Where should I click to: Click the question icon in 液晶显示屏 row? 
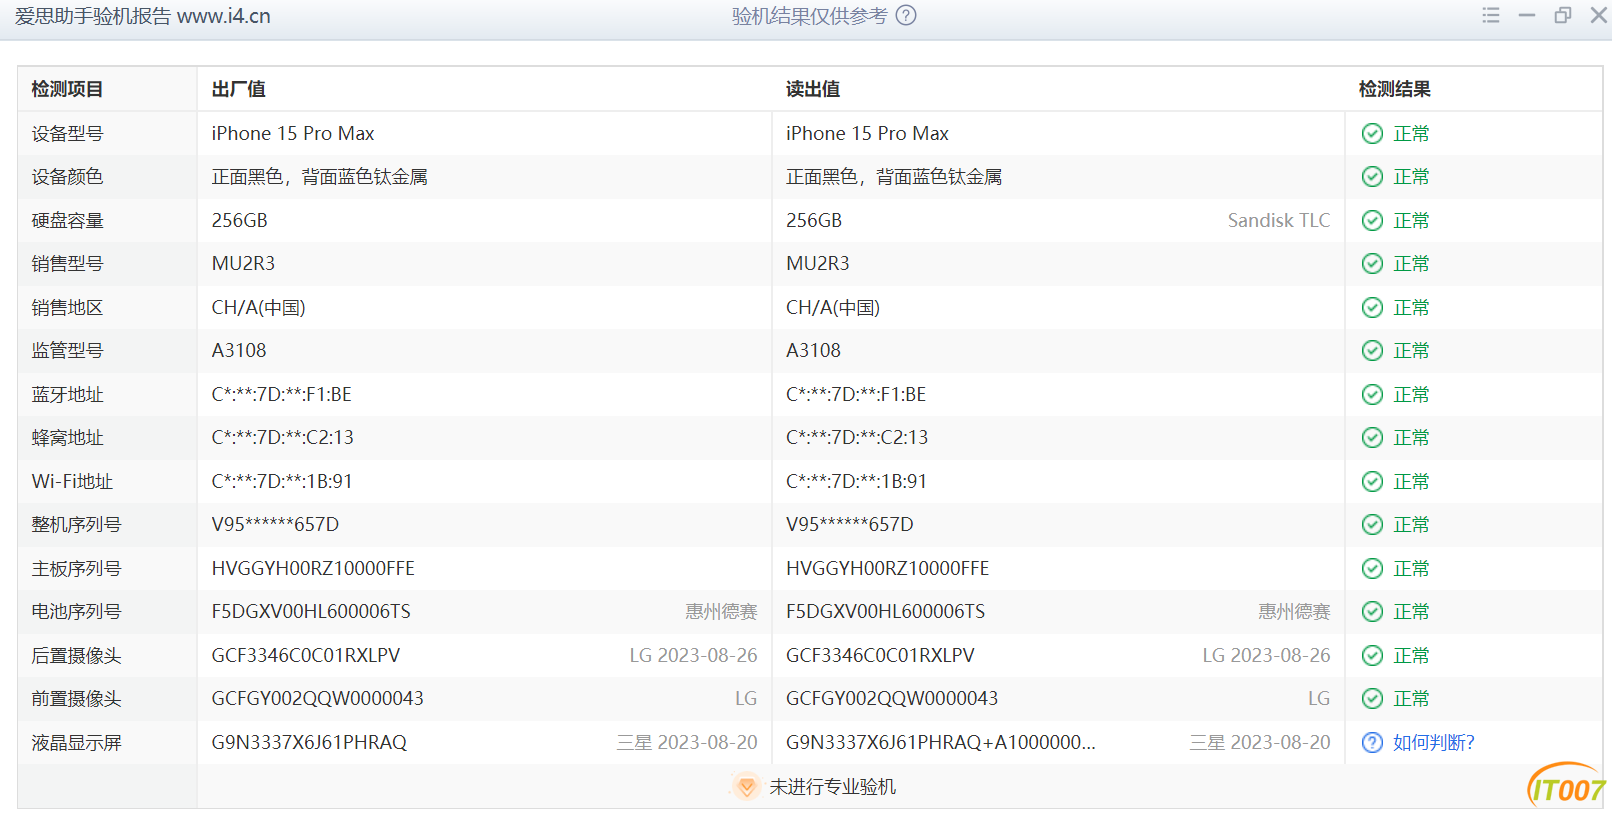(x=1373, y=743)
